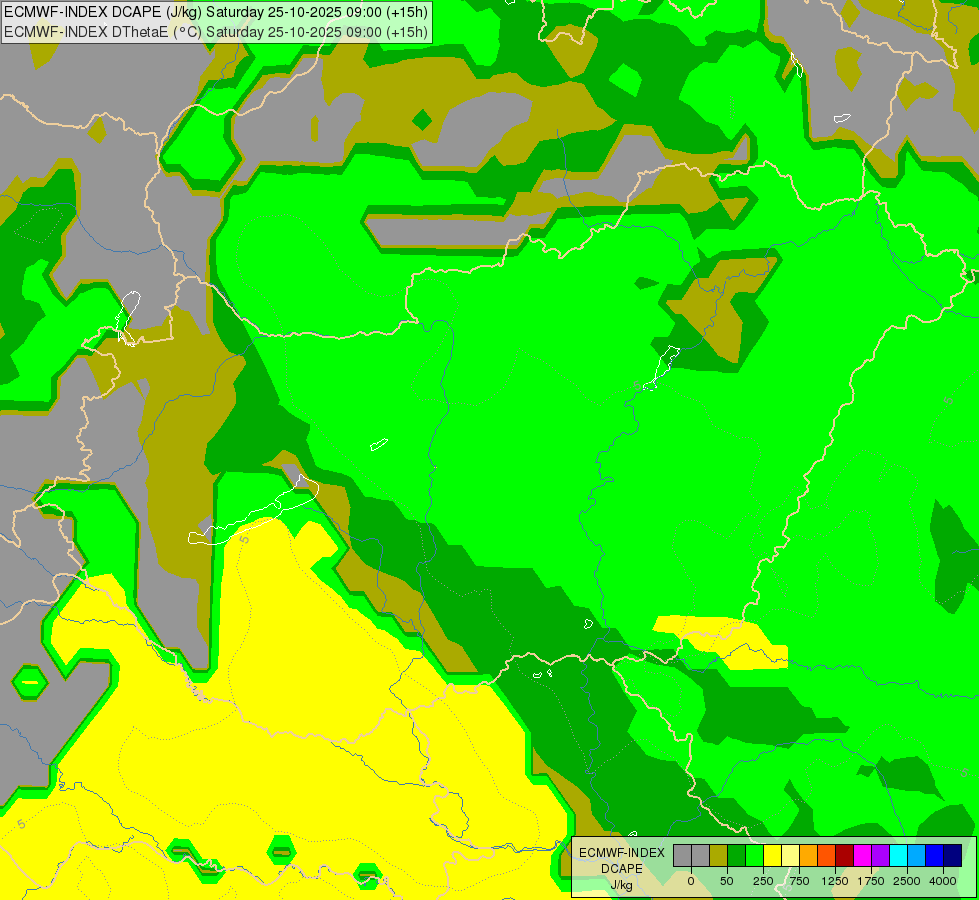The width and height of the screenshot is (979, 900).
Task: Click the DThetaE title line at top
Action: [x=216, y=32]
